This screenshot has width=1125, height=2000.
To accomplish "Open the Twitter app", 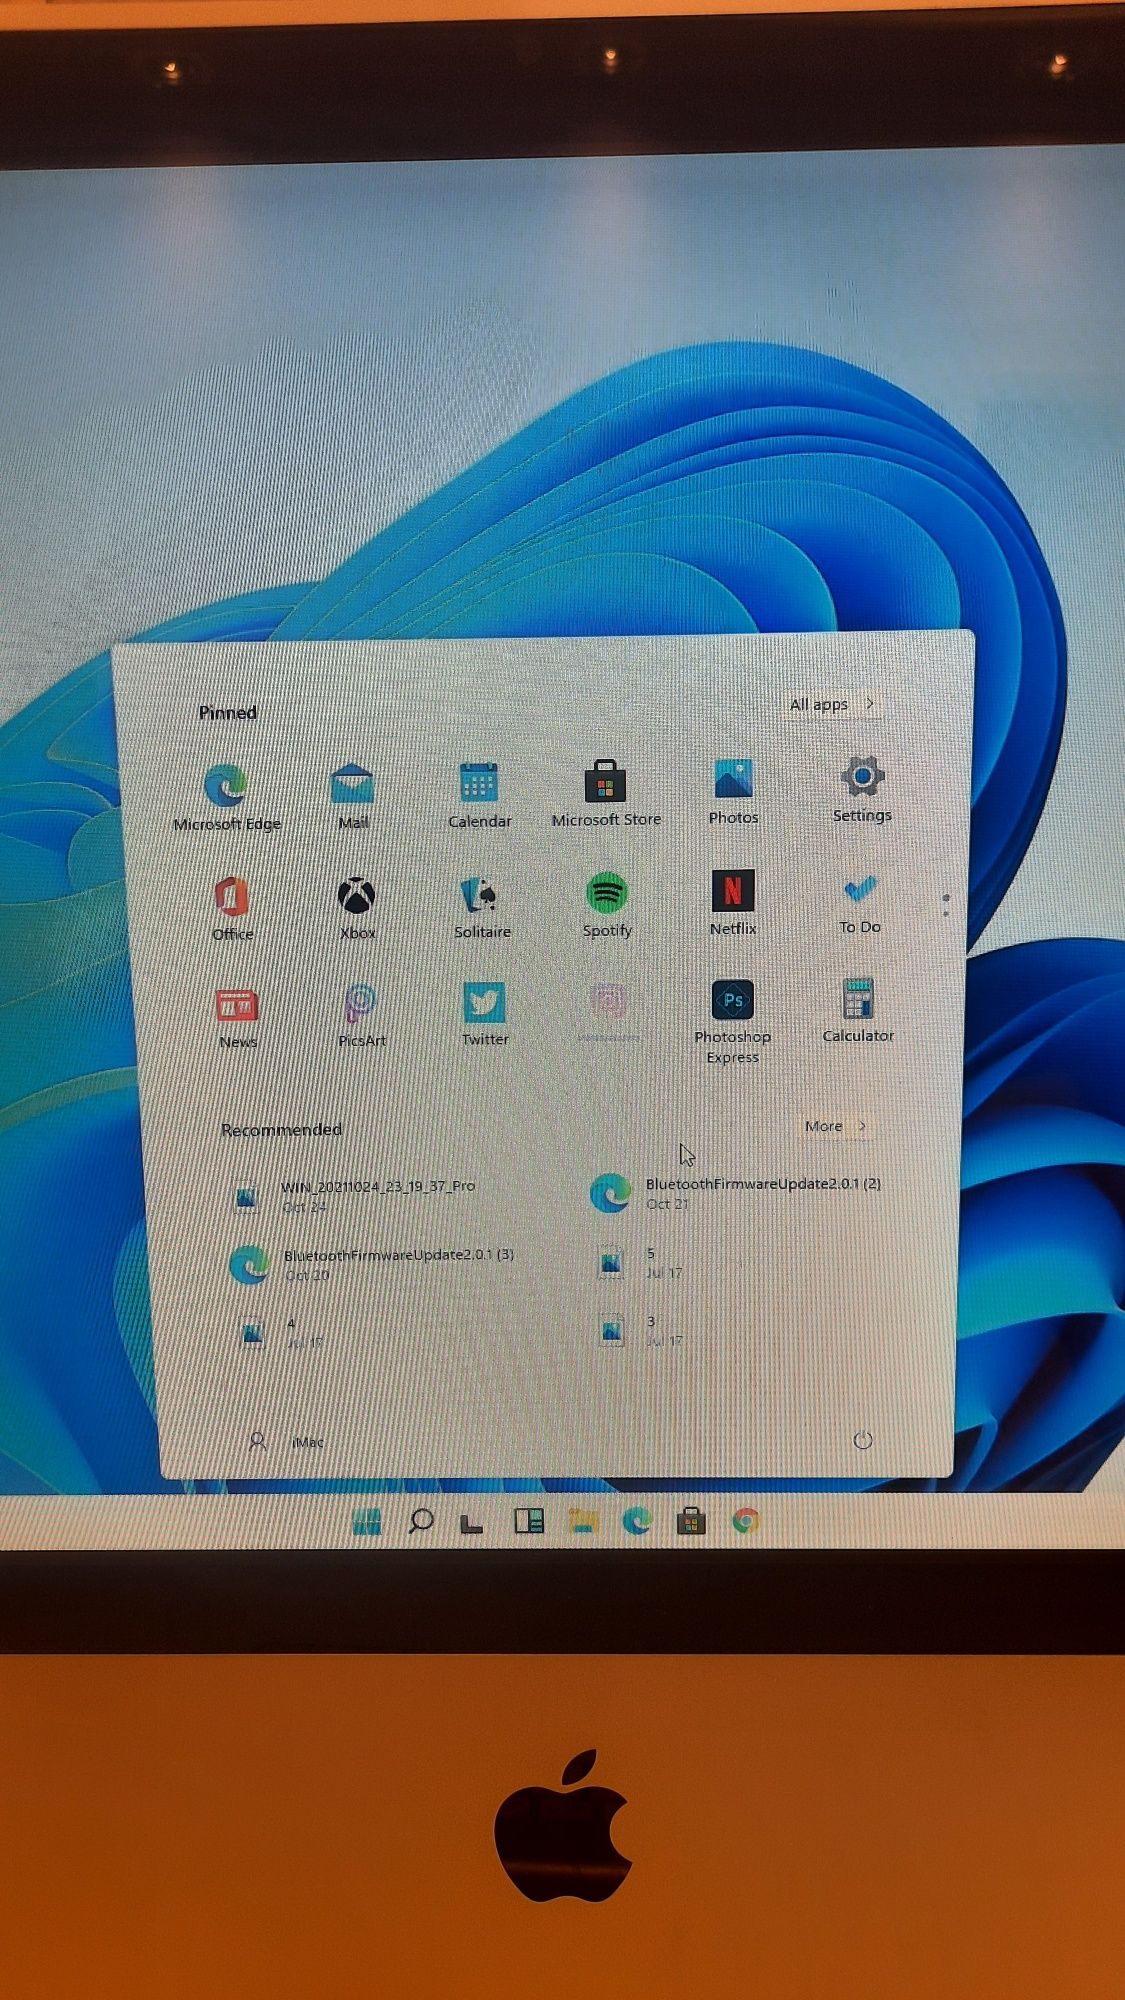I will point(485,1014).
